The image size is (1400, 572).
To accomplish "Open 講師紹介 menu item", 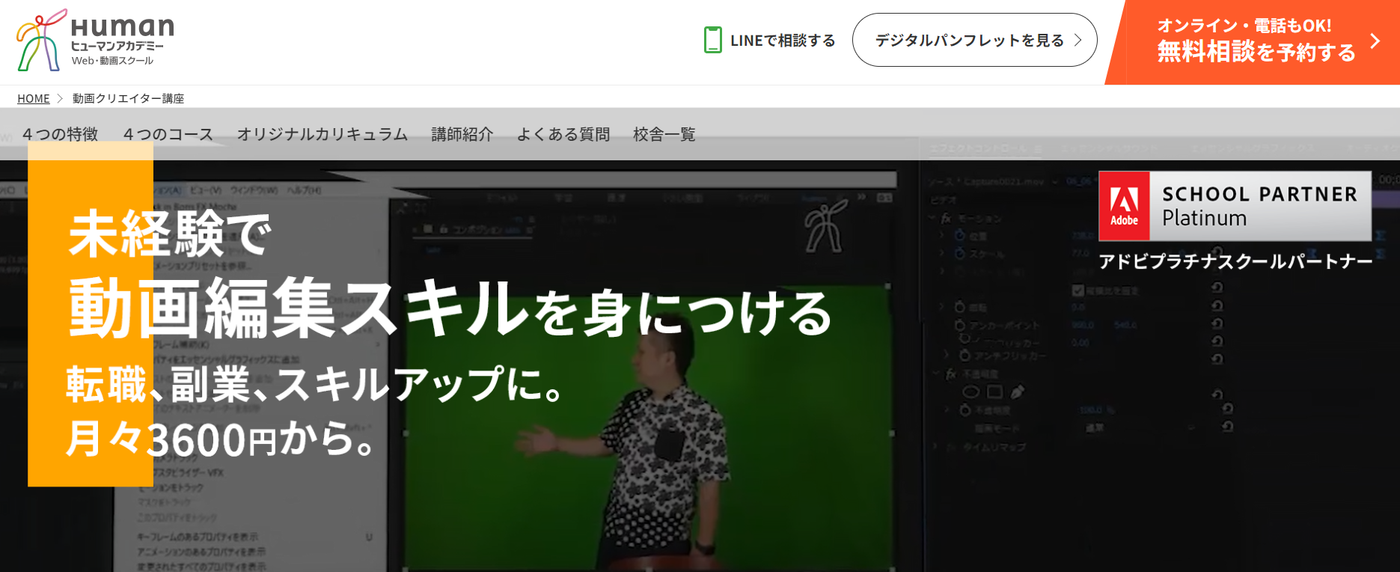I will pyautogui.click(x=462, y=134).
